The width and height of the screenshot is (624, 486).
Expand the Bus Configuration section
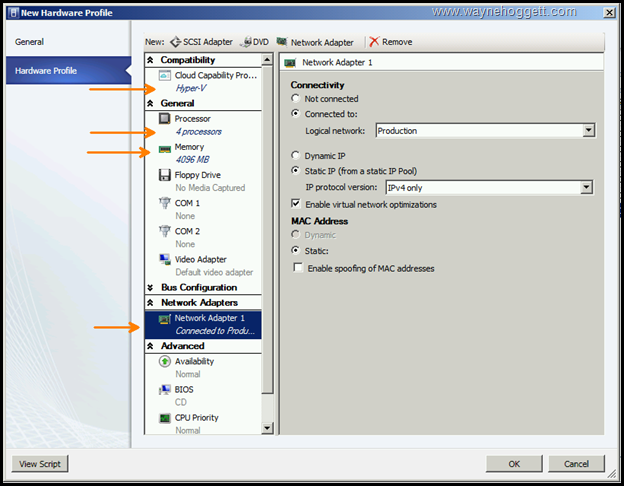150,287
